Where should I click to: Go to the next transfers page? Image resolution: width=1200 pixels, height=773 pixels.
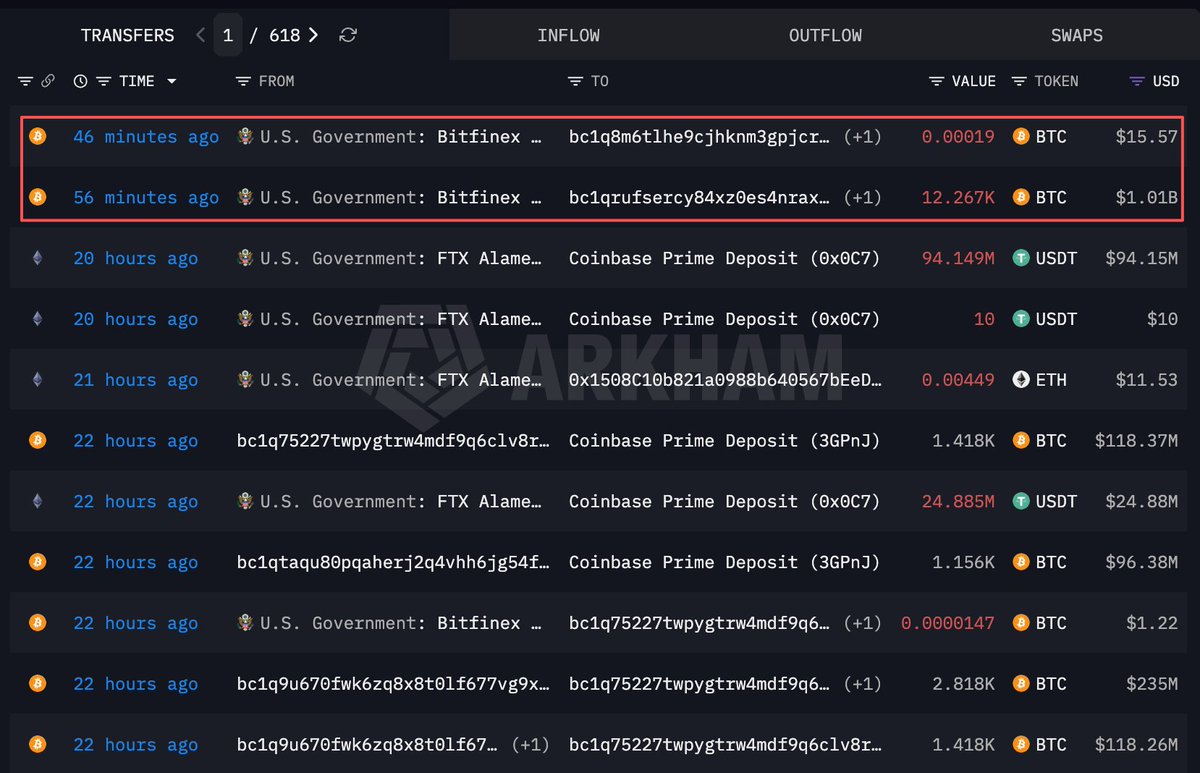[314, 35]
